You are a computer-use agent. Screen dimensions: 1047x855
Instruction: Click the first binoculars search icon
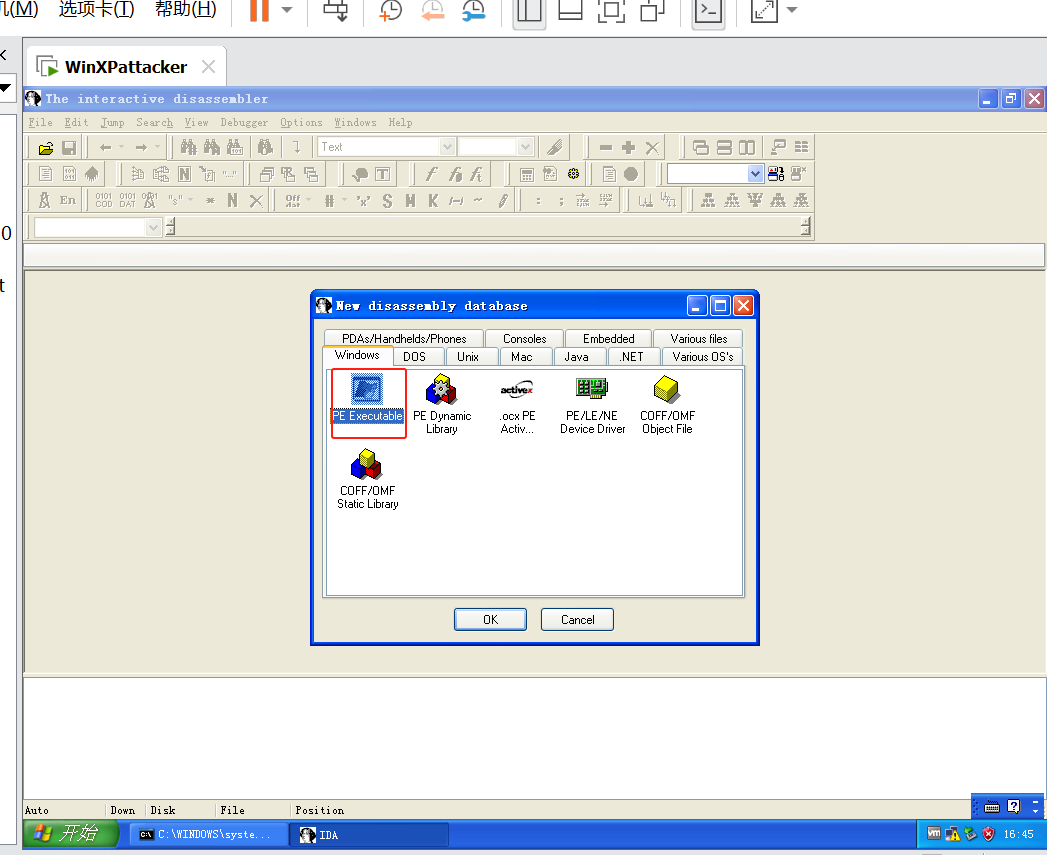[189, 147]
